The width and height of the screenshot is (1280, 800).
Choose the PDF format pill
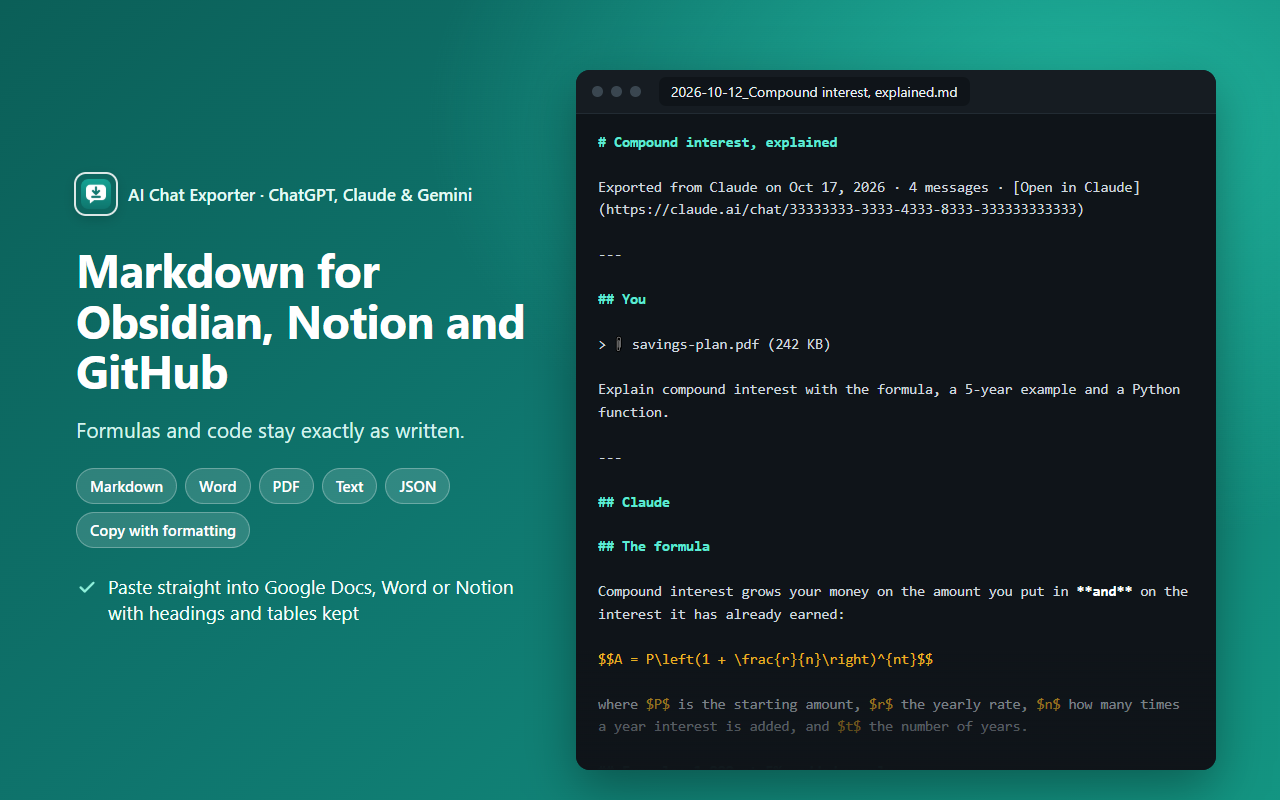coord(286,486)
